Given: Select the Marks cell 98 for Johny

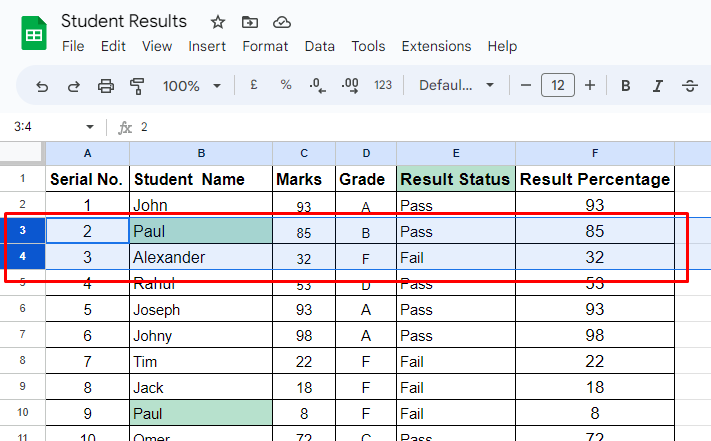Looking at the screenshot, I should (304, 335).
